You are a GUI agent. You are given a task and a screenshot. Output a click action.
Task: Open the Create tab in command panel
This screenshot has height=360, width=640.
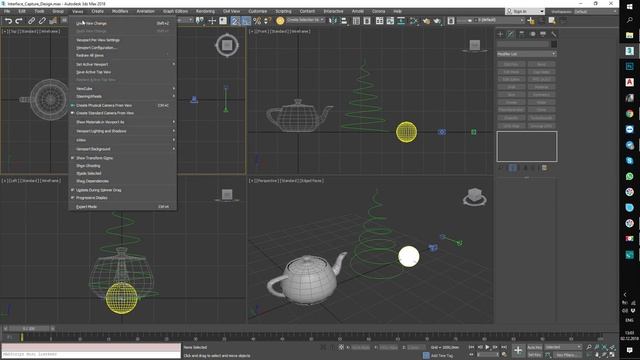500,34
